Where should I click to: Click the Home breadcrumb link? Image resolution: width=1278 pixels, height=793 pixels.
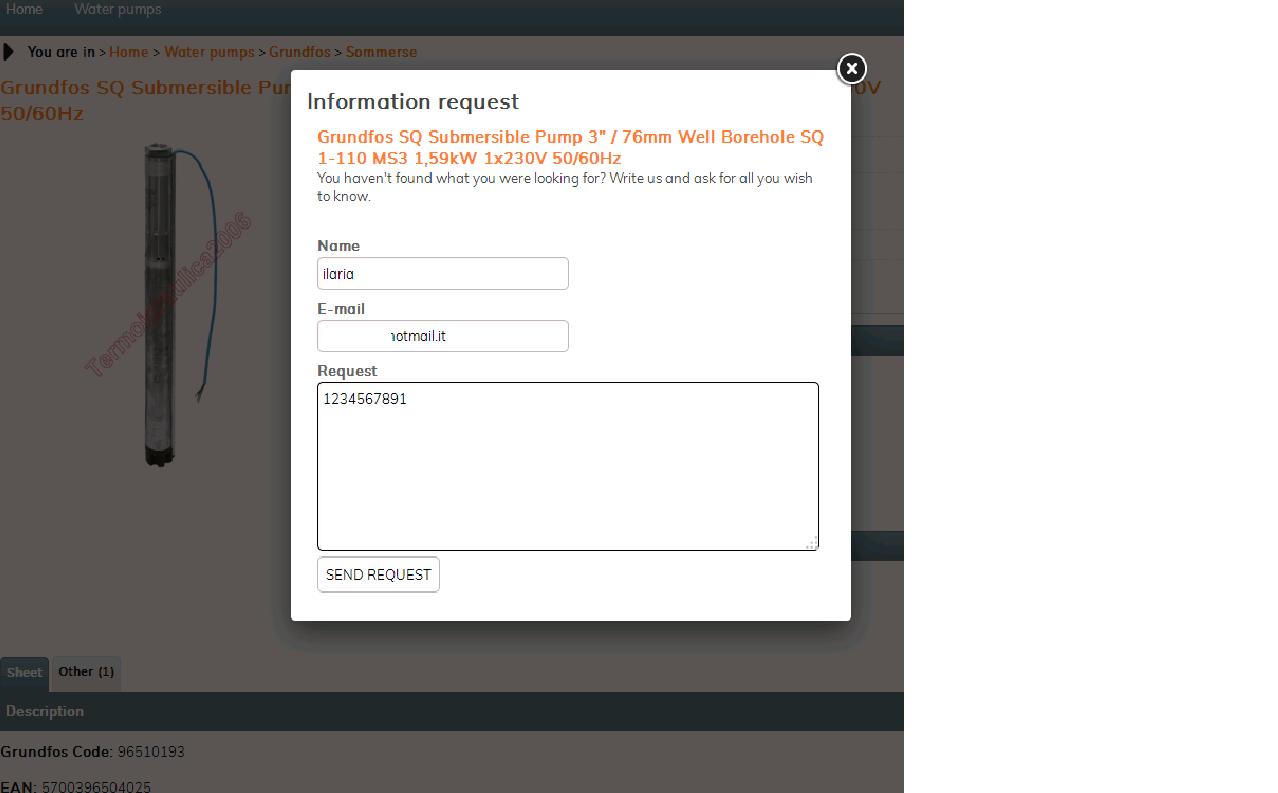click(x=128, y=52)
